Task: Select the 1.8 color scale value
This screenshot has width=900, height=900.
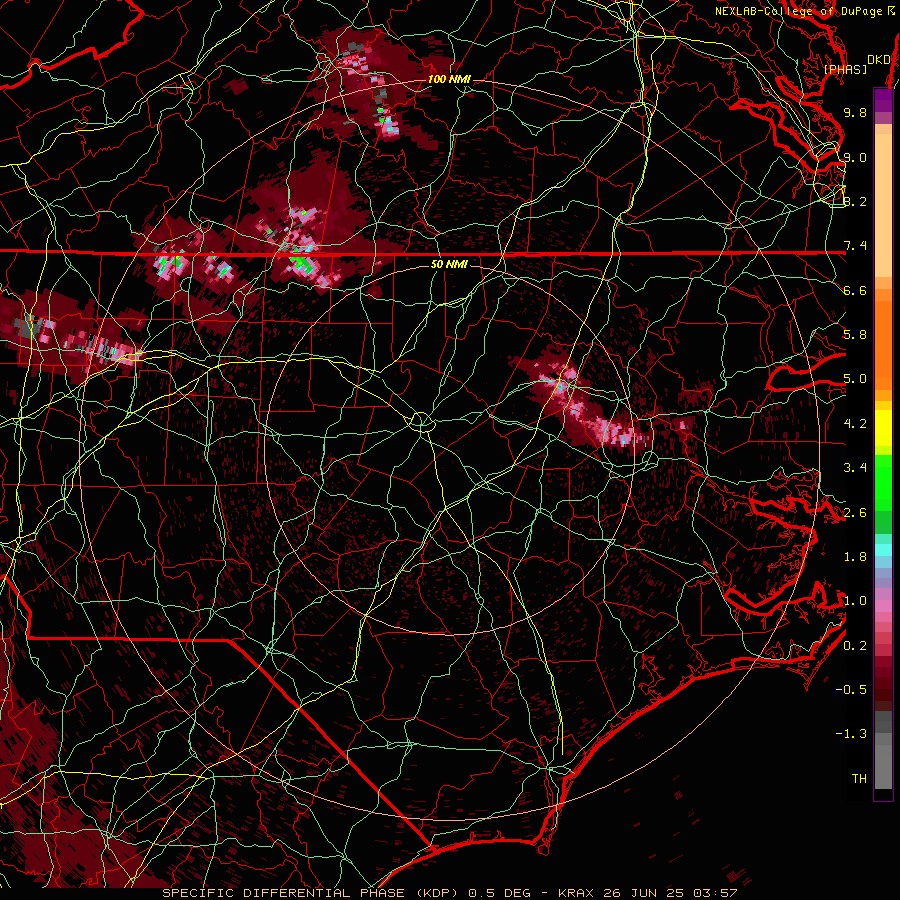Action: [x=855, y=557]
